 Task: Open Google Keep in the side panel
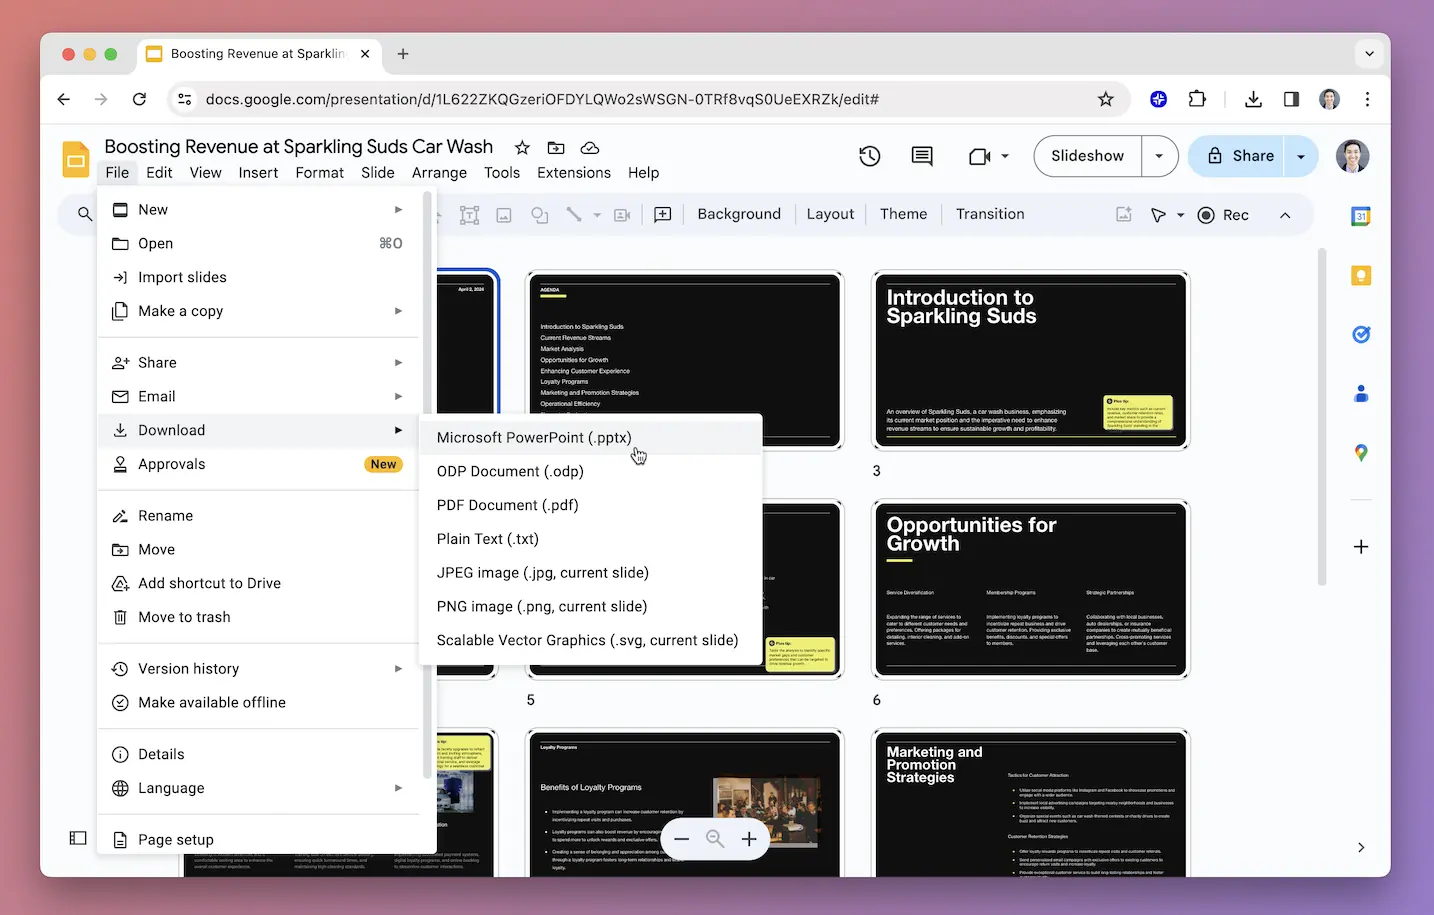click(1360, 275)
